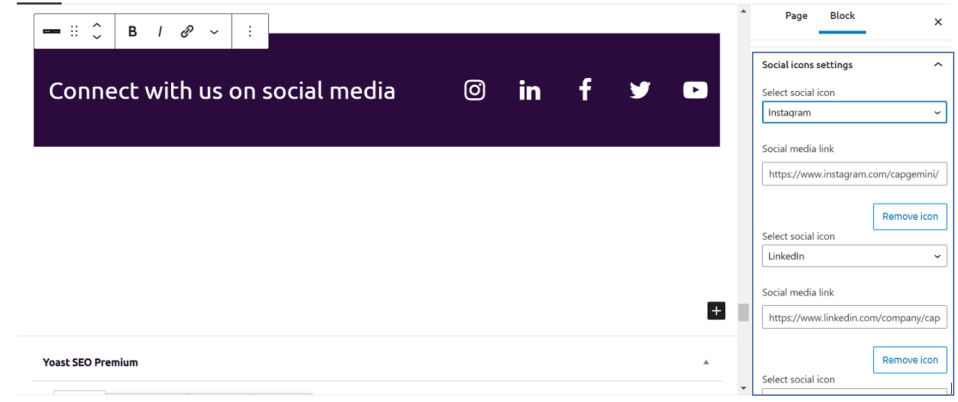The height and width of the screenshot is (402, 958).
Task: Click the Instagram icon in banner
Action: pyautogui.click(x=475, y=90)
